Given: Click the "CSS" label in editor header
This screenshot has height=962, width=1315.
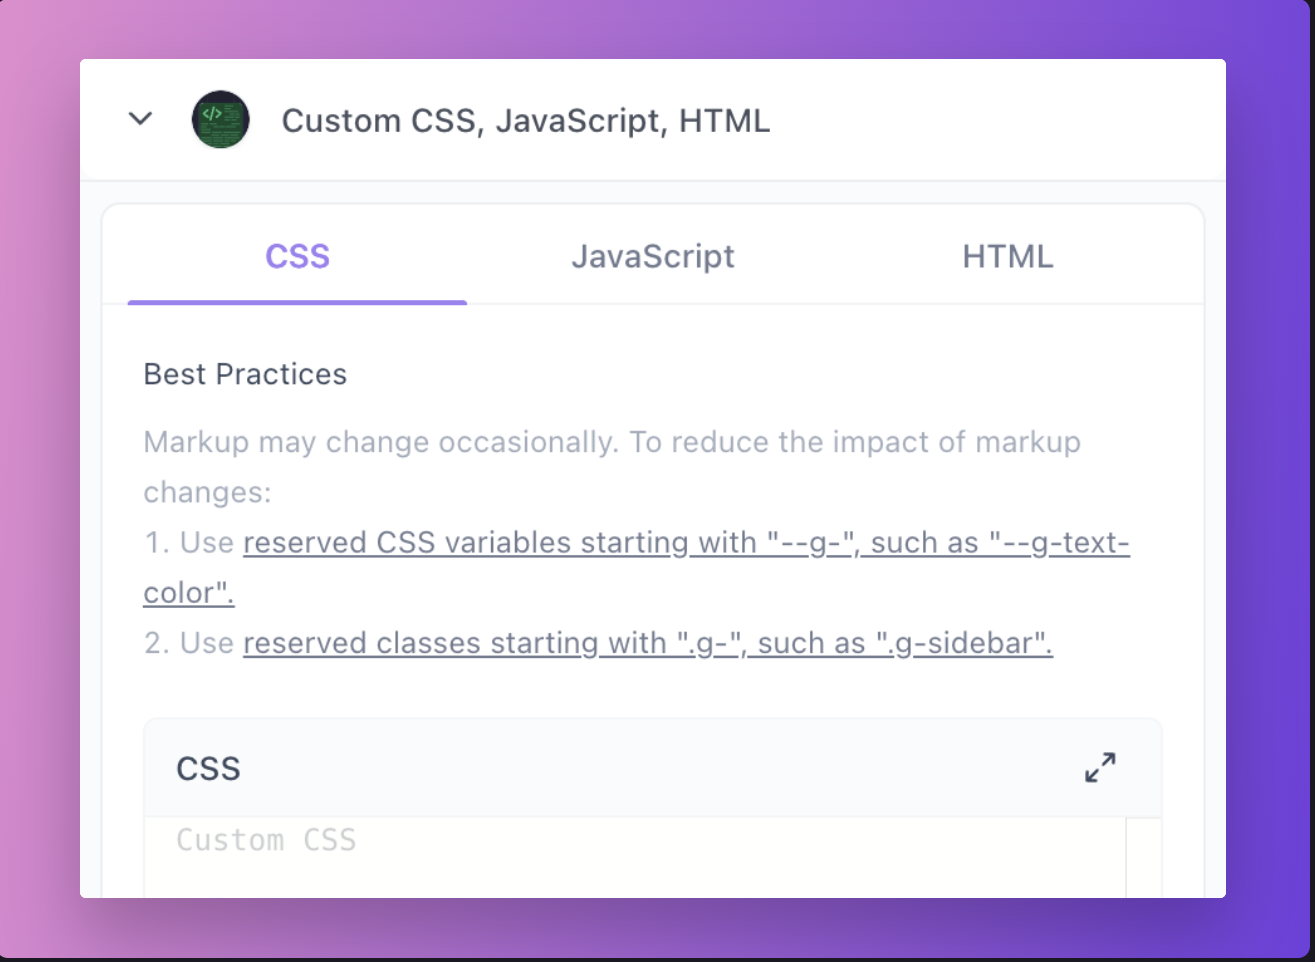Looking at the screenshot, I should [x=208, y=769].
